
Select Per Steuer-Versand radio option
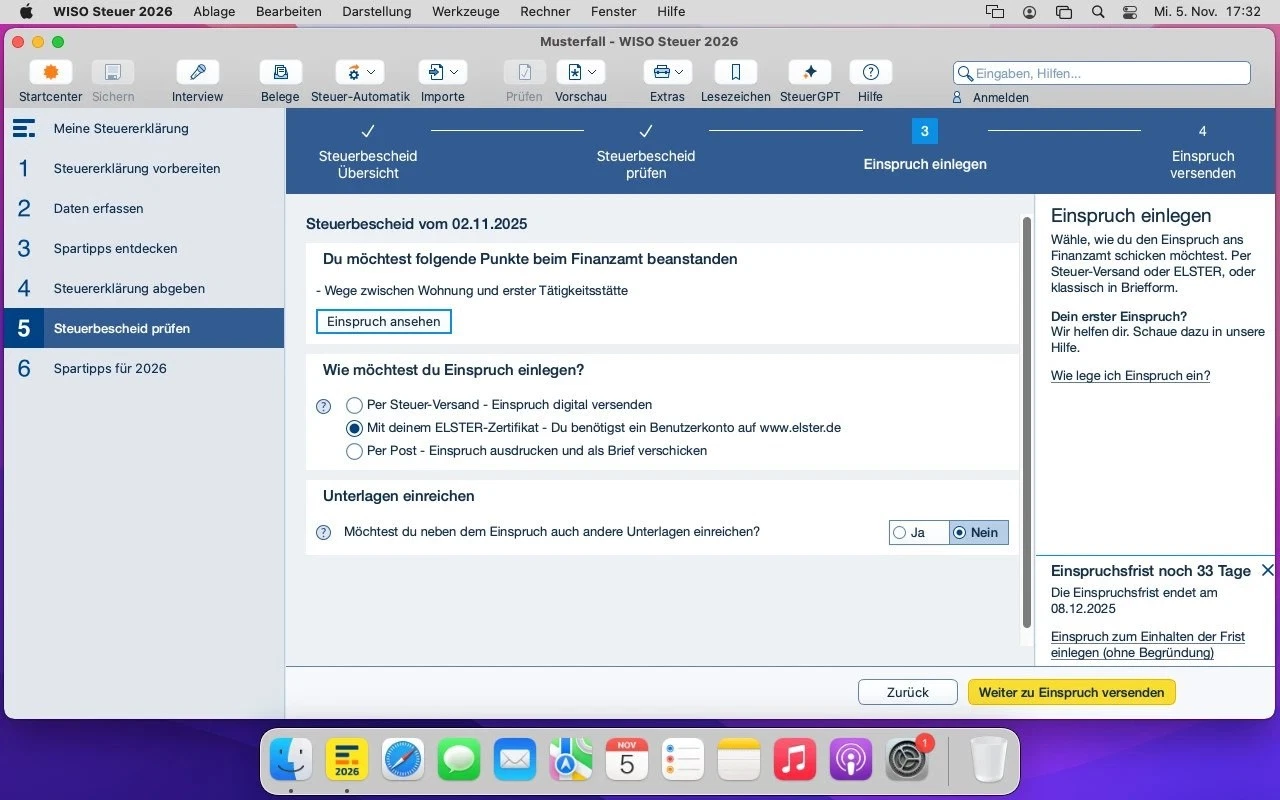coord(354,405)
